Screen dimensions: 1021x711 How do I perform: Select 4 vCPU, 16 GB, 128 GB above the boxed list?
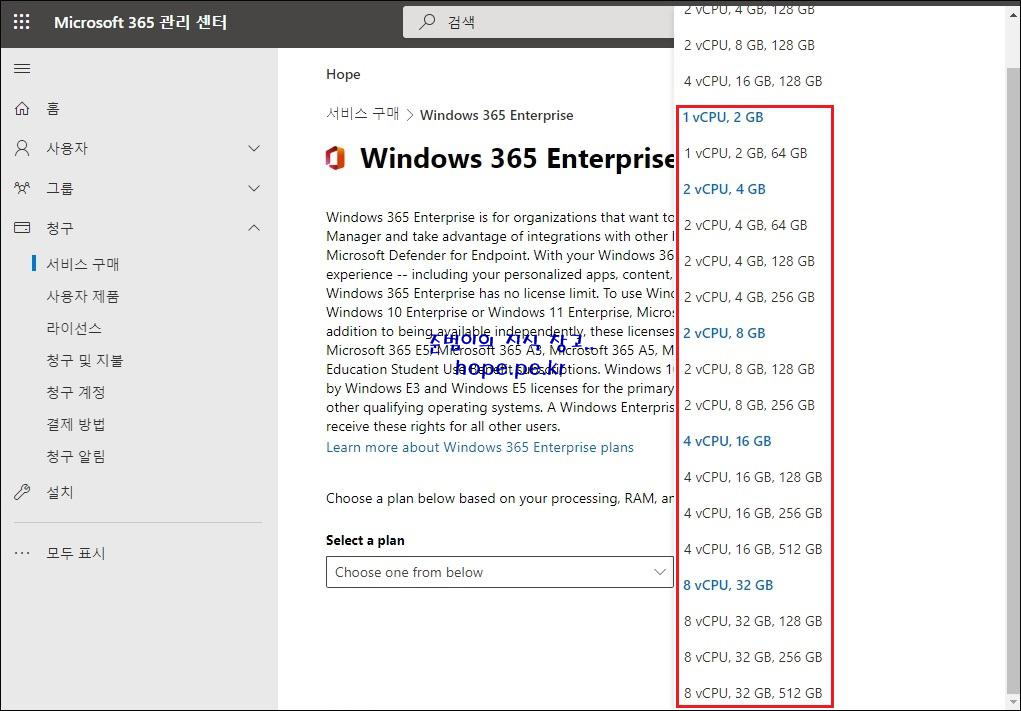753,81
